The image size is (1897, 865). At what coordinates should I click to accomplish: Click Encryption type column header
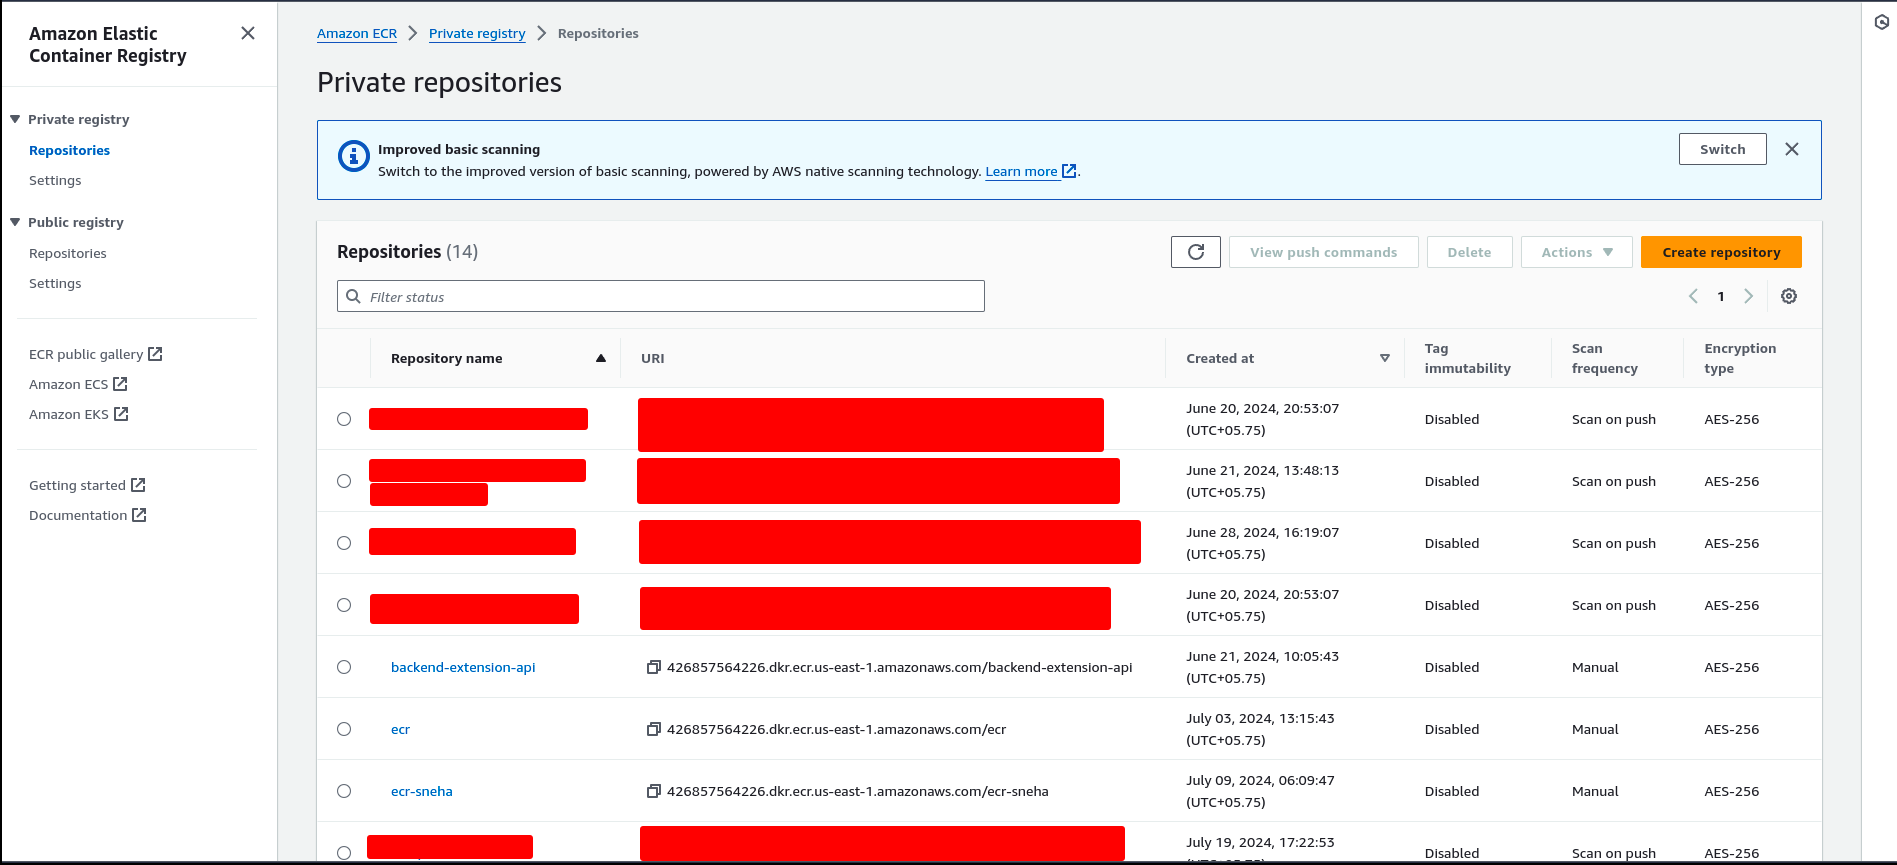1740,358
